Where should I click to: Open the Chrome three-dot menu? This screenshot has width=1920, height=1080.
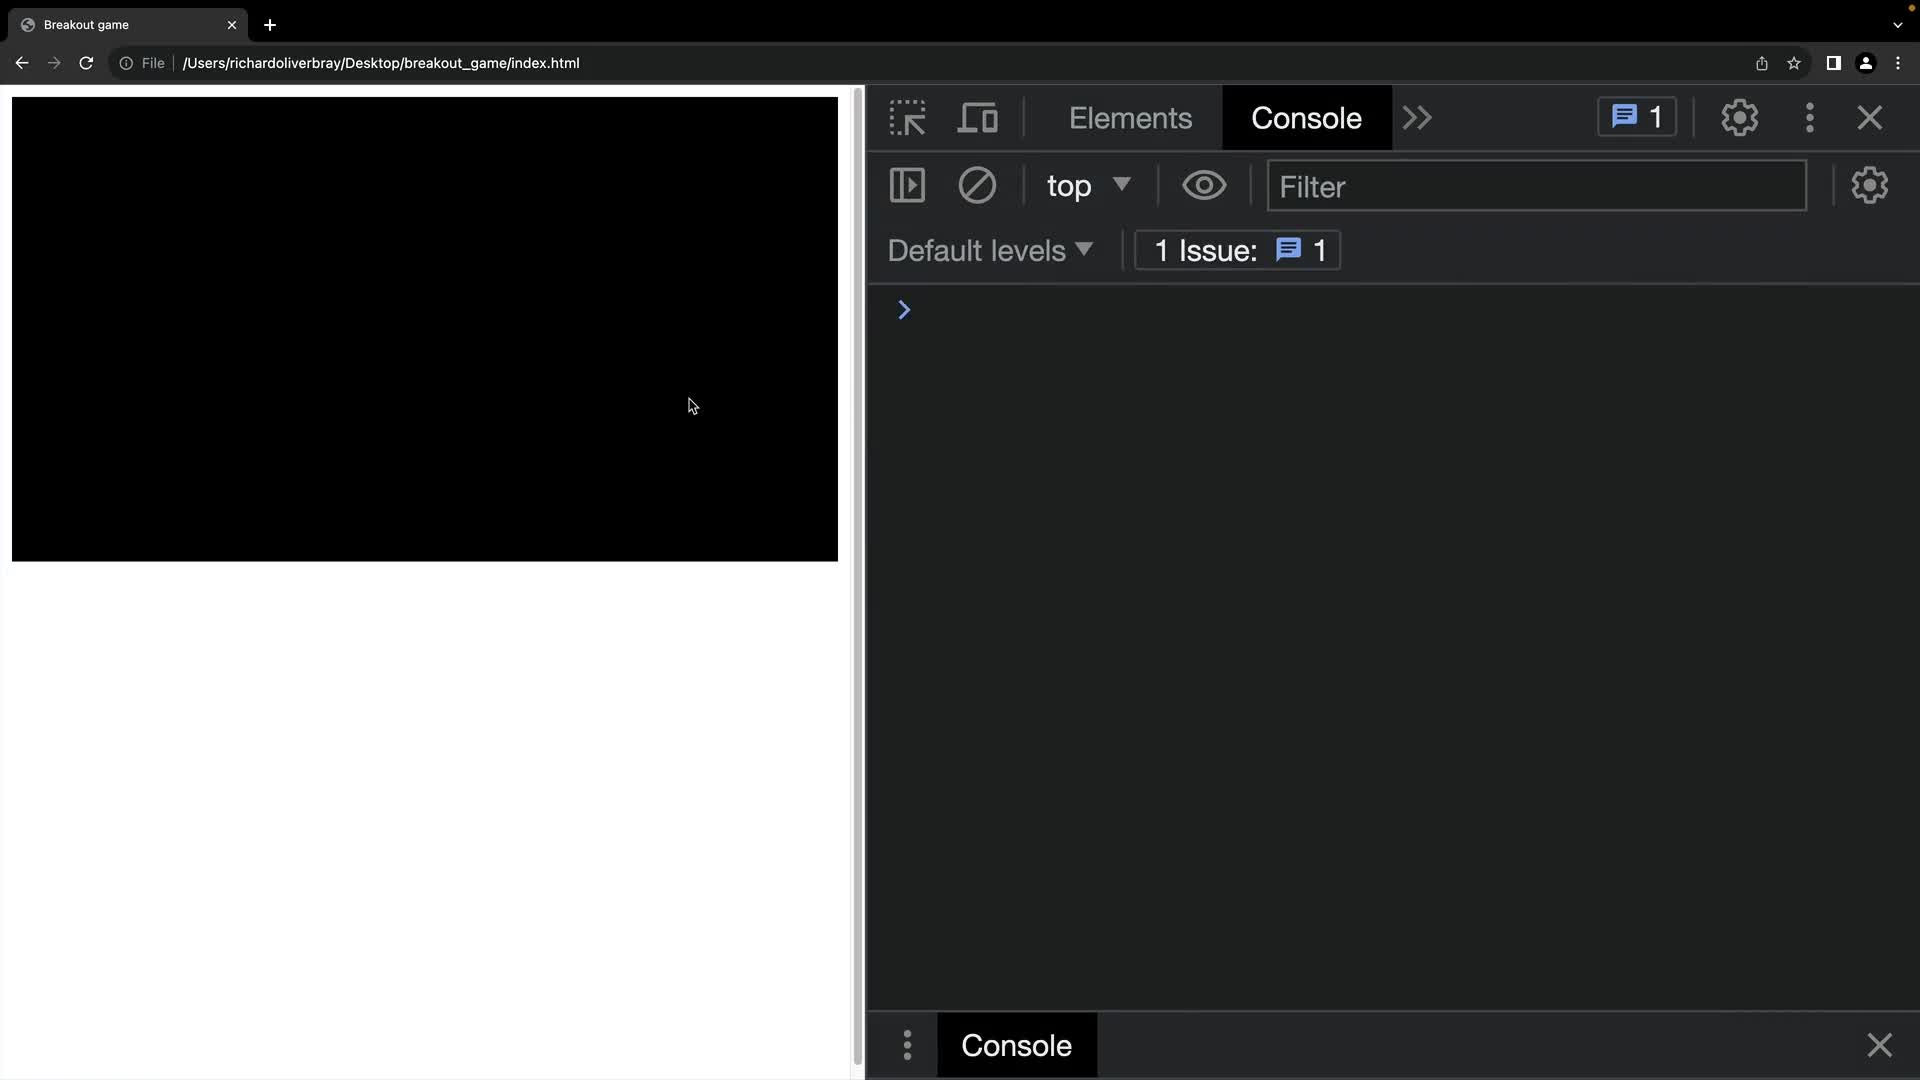[1898, 63]
